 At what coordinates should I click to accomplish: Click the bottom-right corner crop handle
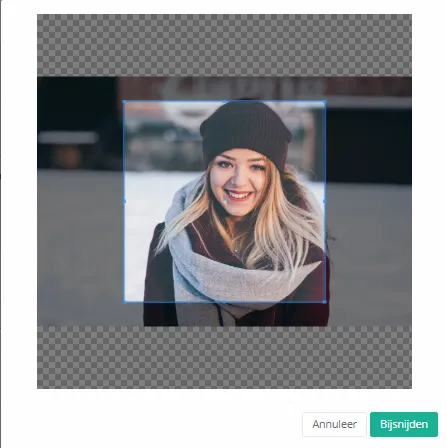(x=324, y=302)
